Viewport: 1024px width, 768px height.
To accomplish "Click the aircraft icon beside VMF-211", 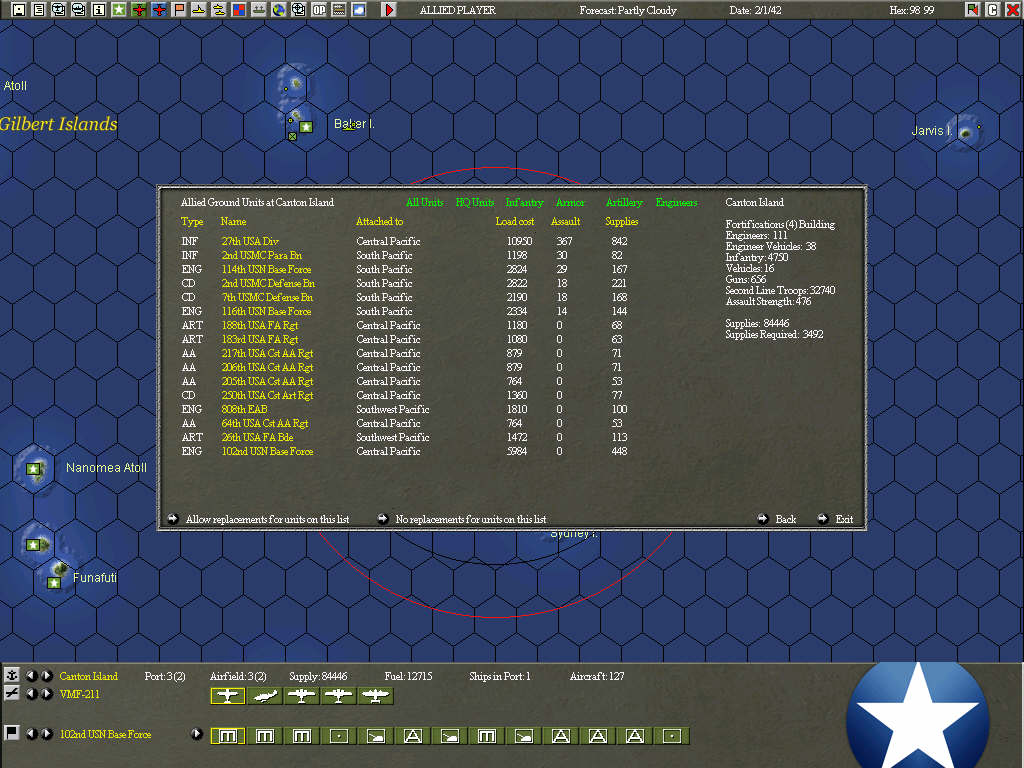I will pos(12,694).
